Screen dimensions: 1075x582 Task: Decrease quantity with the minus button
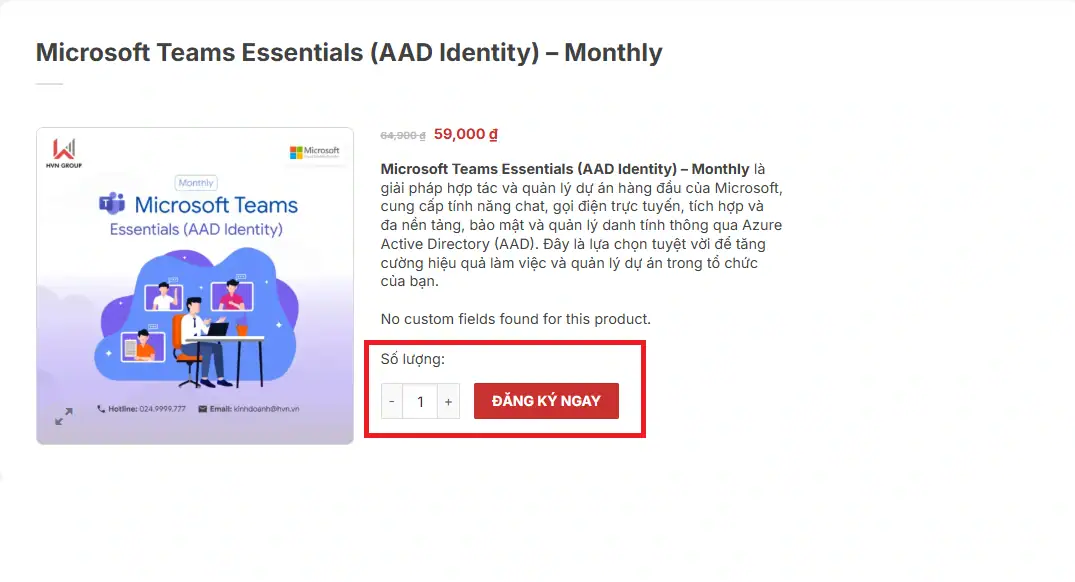[x=391, y=401]
